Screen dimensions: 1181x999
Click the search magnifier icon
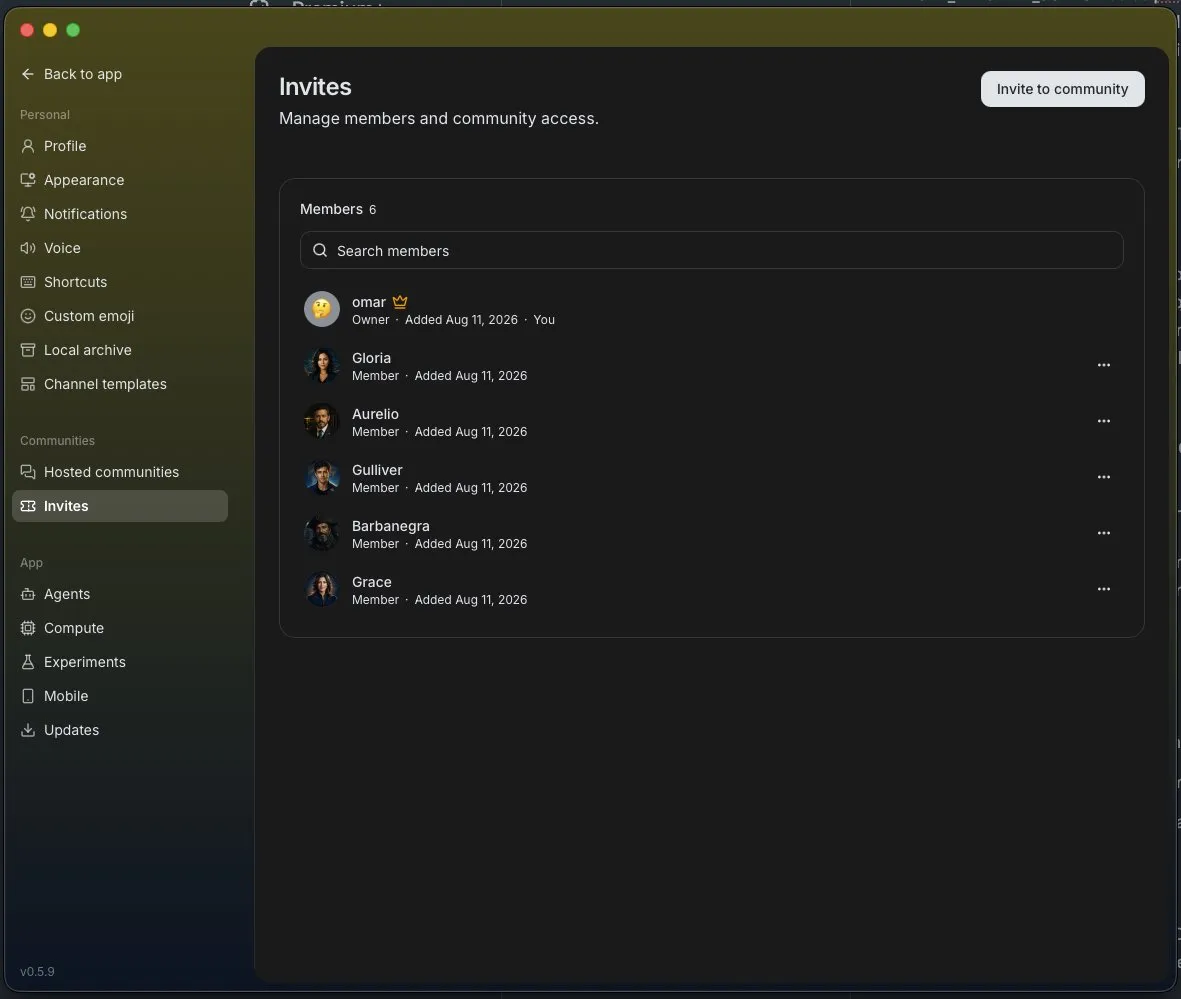[x=320, y=250]
